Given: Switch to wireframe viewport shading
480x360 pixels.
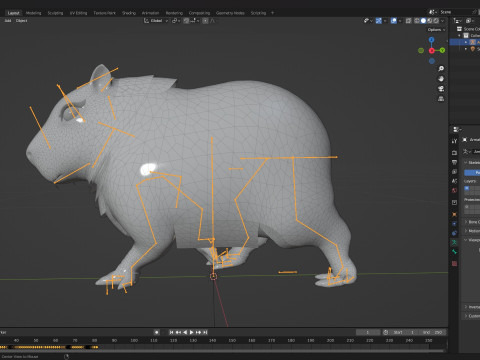Looking at the screenshot, I should point(417,21).
